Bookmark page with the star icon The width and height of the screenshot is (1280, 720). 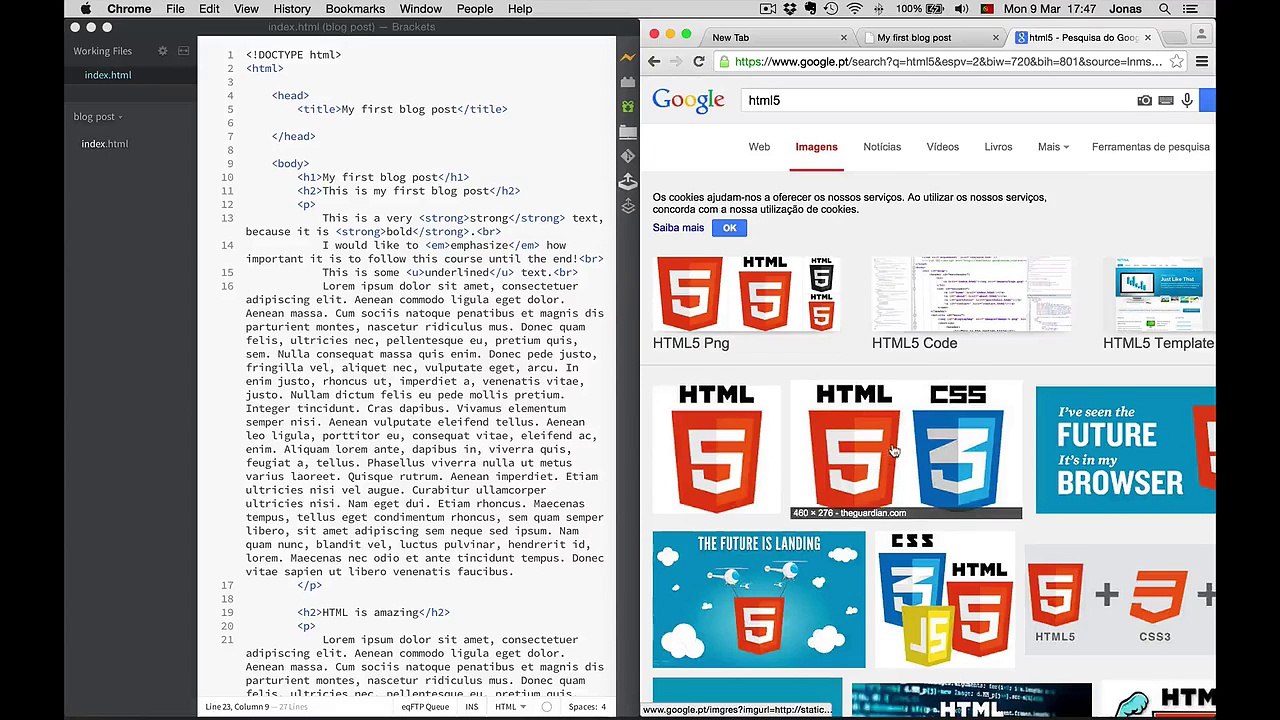[x=1176, y=62]
